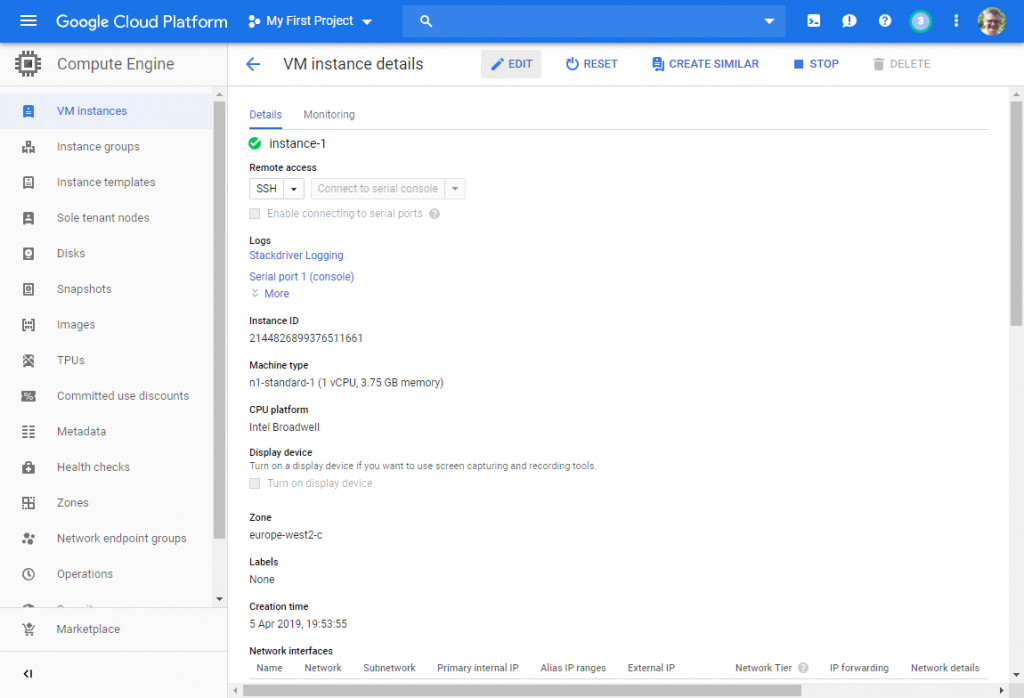Image resolution: width=1024 pixels, height=698 pixels.
Task: Click Connect to serial console button
Action: [x=377, y=189]
